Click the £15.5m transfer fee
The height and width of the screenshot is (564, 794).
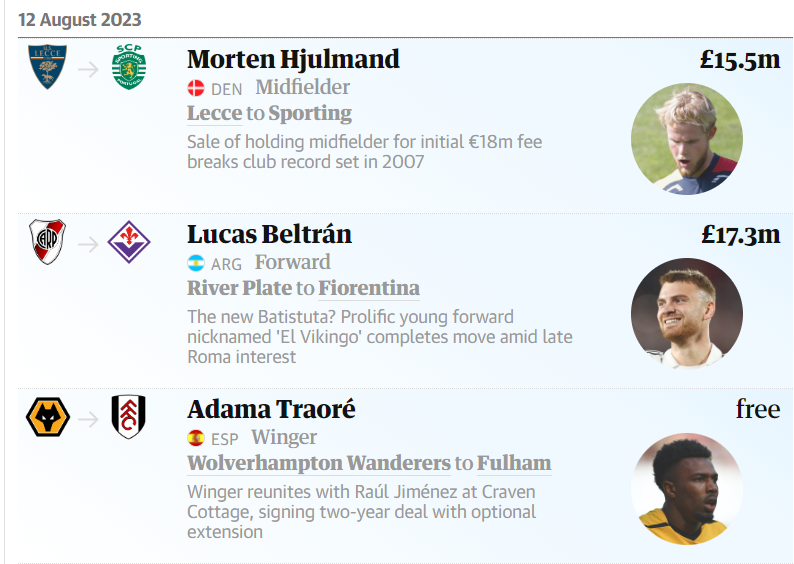click(x=739, y=59)
